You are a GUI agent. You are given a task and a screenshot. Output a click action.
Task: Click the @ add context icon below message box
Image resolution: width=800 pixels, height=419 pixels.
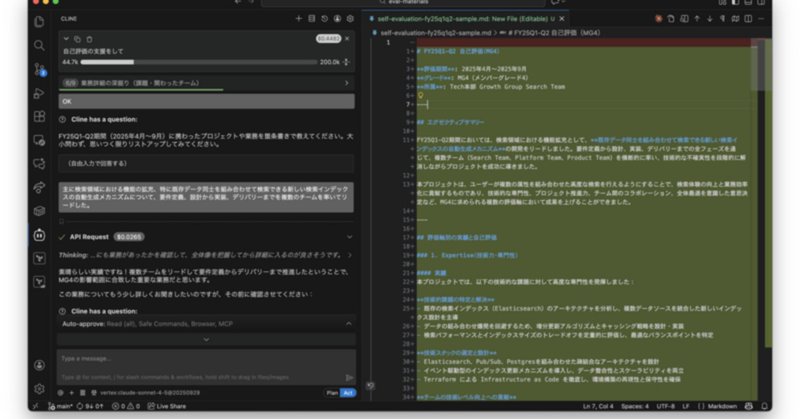point(61,392)
